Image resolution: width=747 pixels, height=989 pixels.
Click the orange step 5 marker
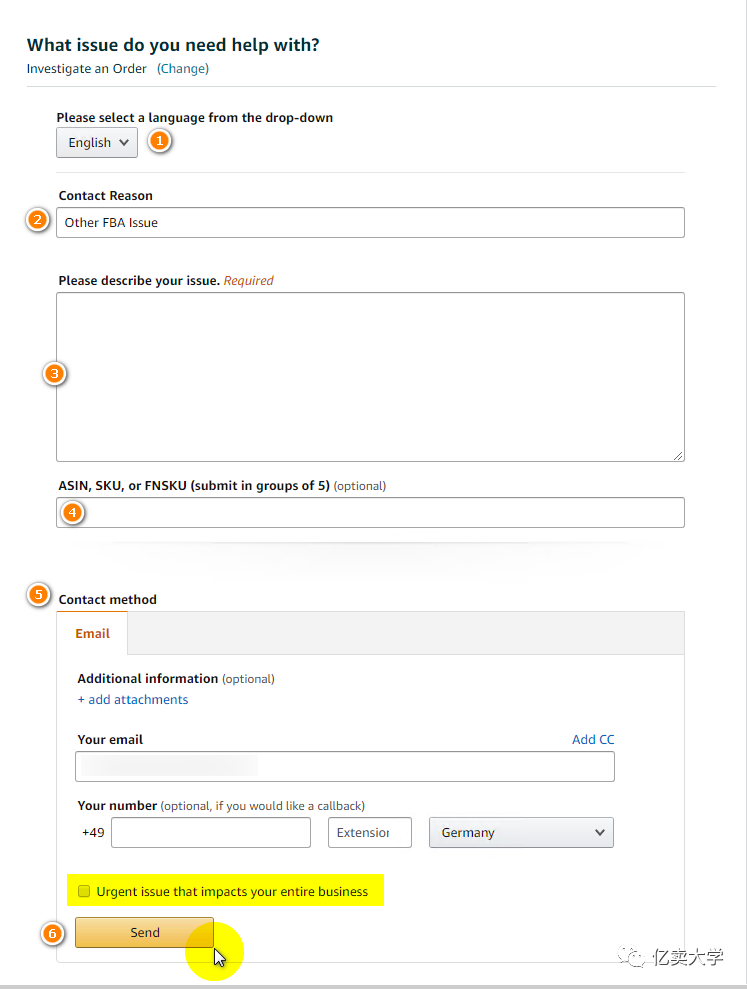[x=38, y=595]
